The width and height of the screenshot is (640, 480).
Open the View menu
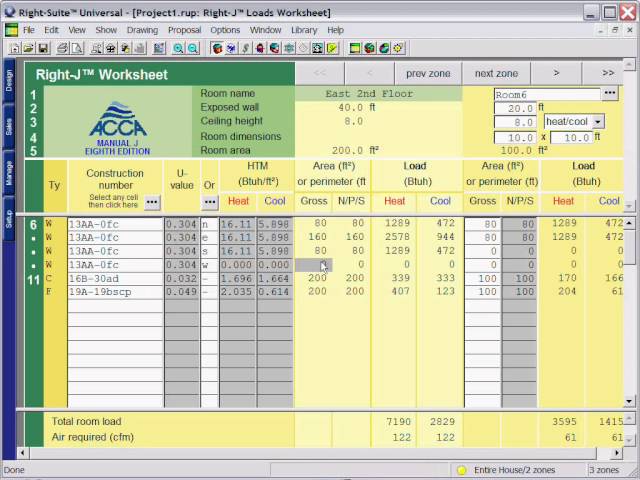77,30
